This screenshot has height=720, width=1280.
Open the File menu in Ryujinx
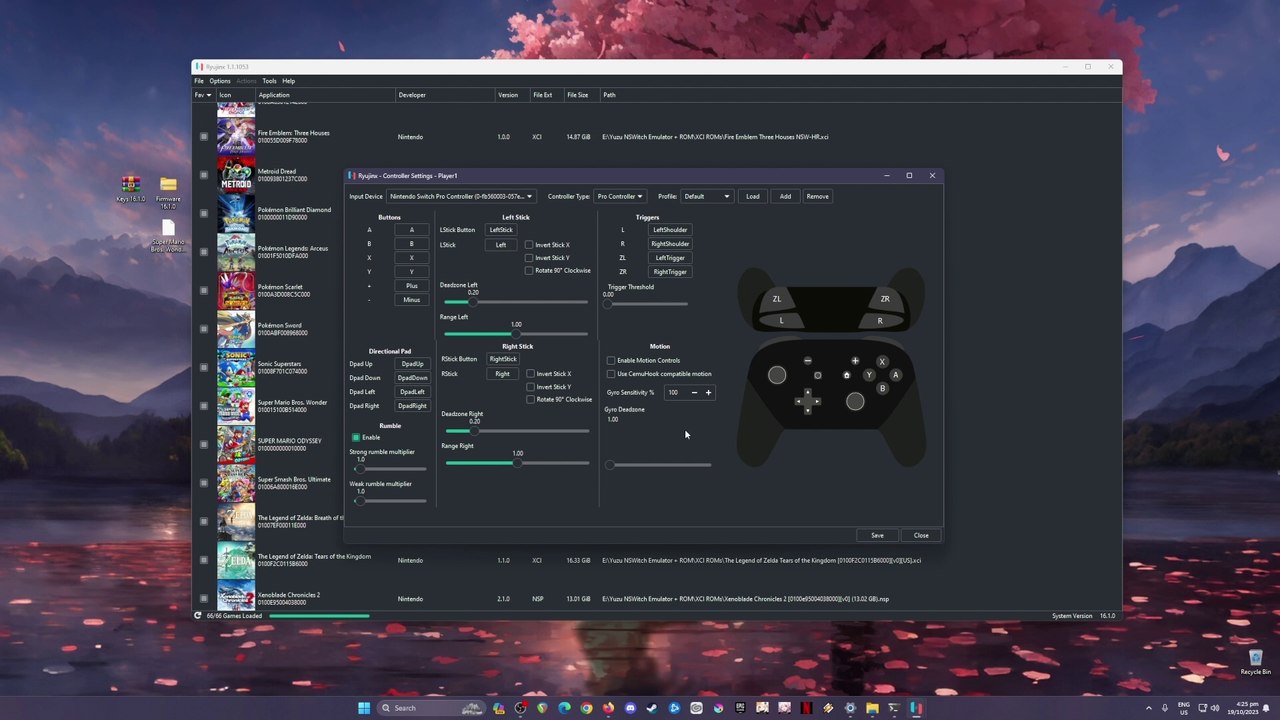pos(199,81)
